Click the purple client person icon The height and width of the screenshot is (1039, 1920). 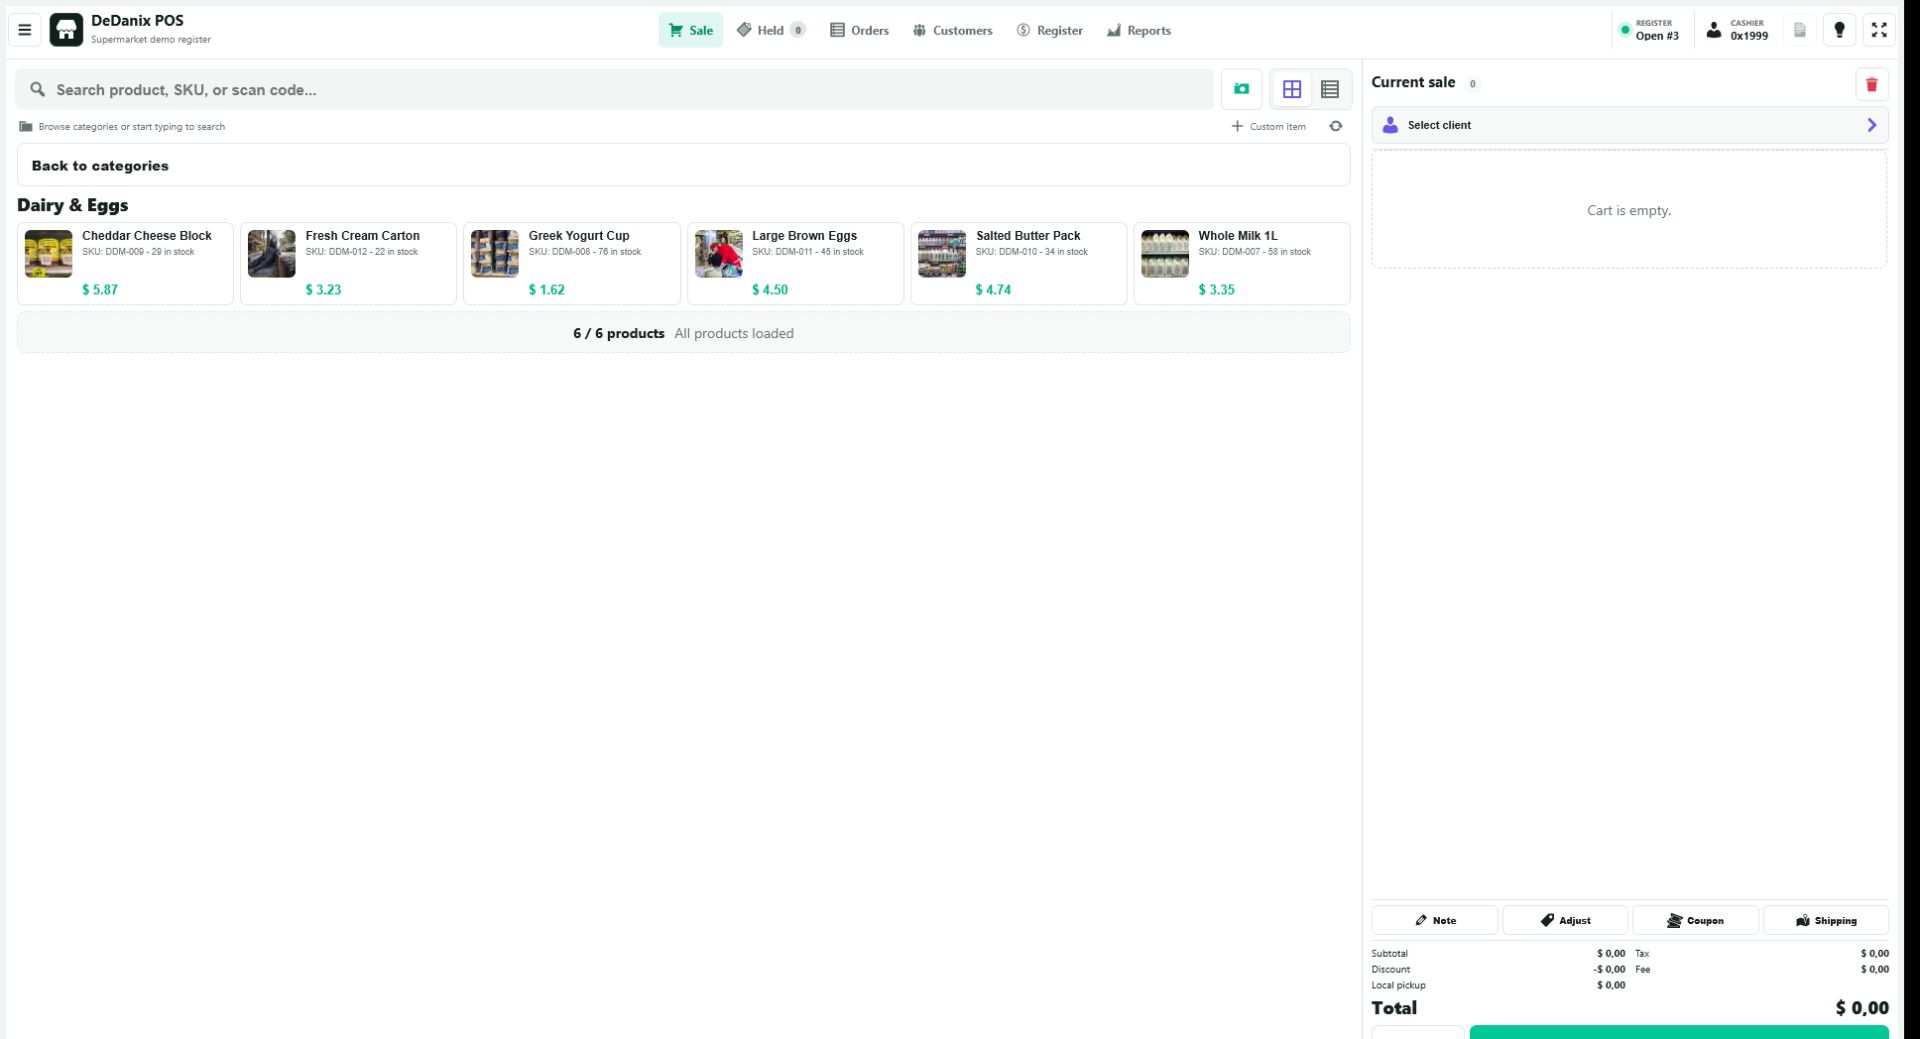click(x=1389, y=125)
